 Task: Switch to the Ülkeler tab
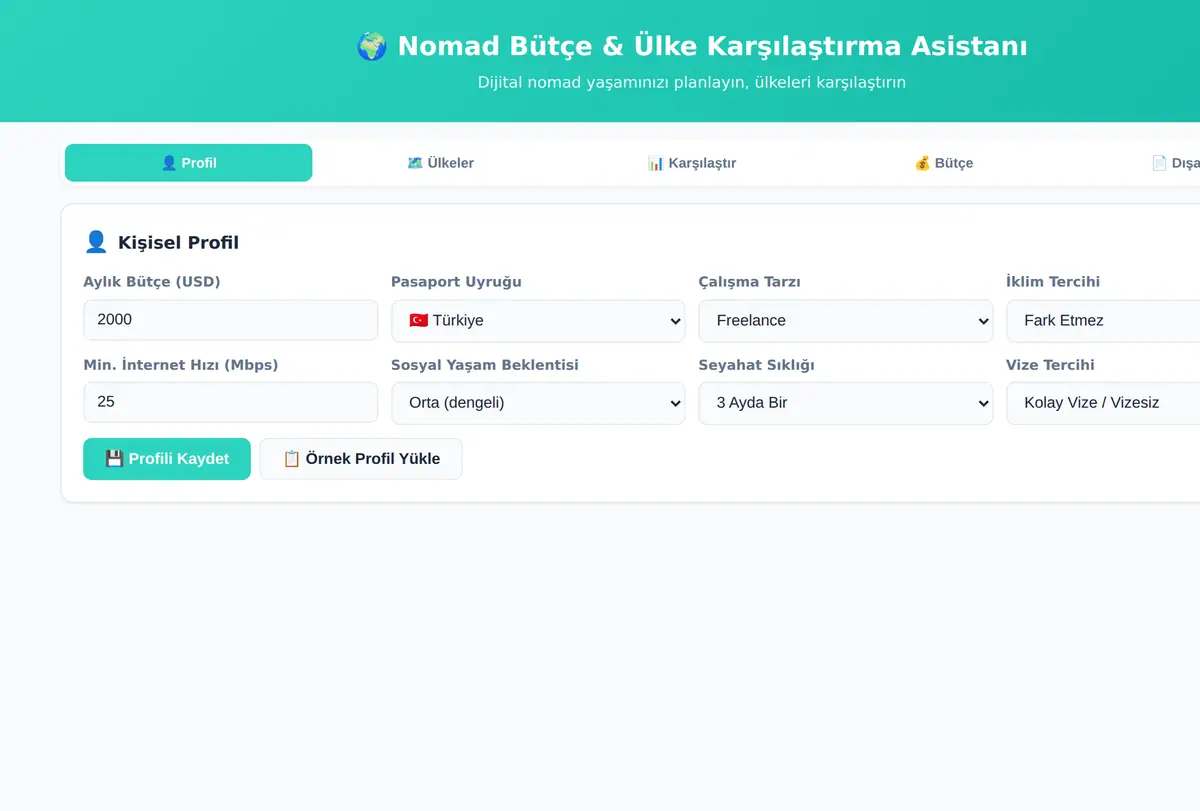coord(440,163)
